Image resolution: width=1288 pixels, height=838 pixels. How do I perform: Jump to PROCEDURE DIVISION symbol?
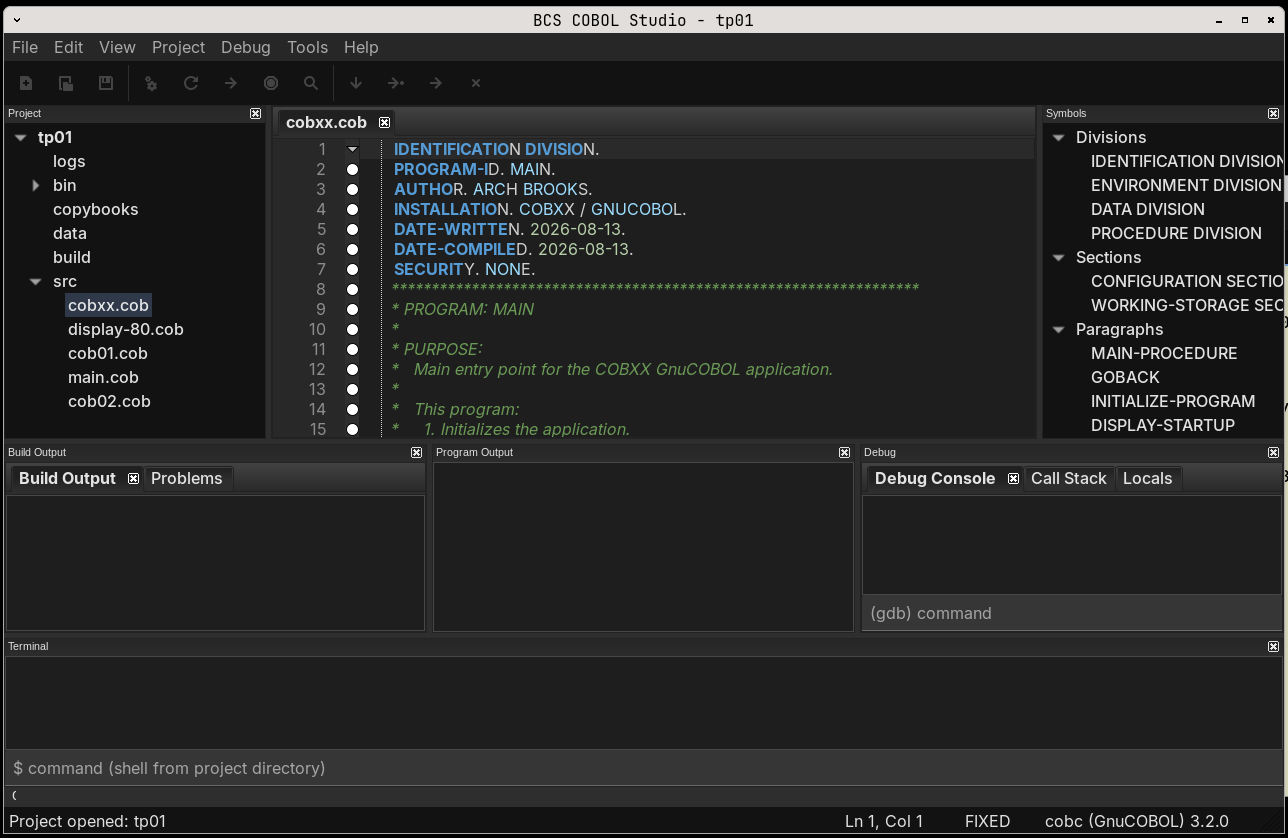coord(1176,234)
